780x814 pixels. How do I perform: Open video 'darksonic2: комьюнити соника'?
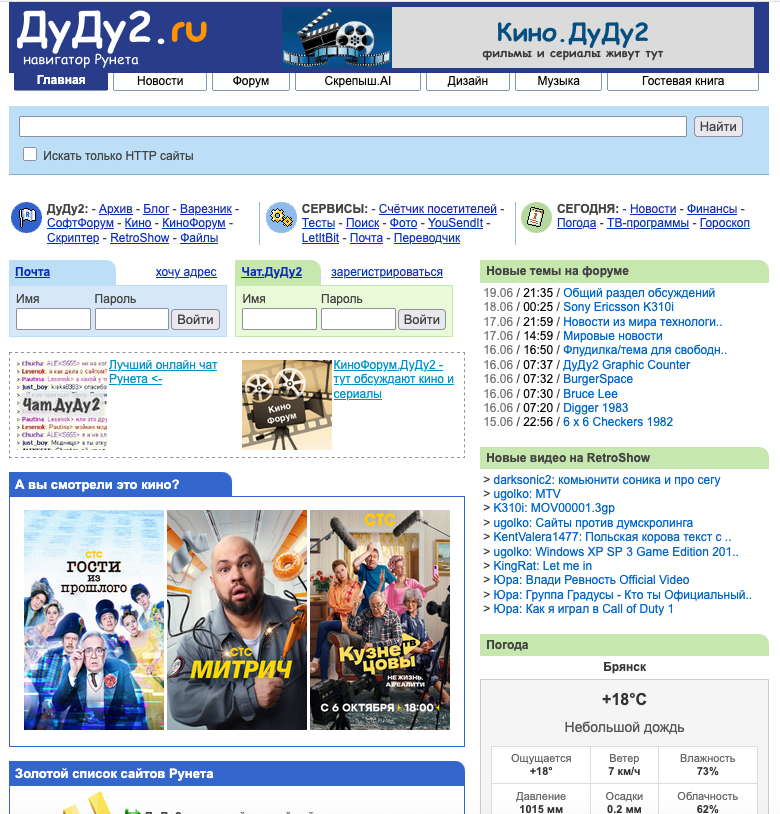[606, 480]
